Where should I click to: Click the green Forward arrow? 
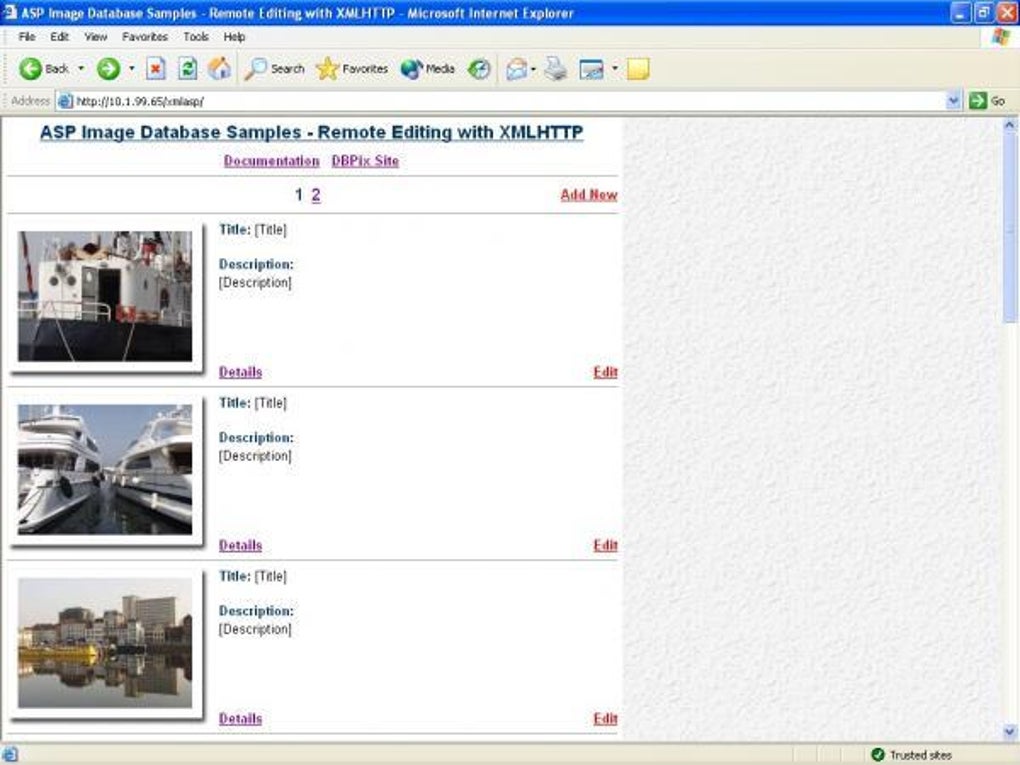click(109, 68)
